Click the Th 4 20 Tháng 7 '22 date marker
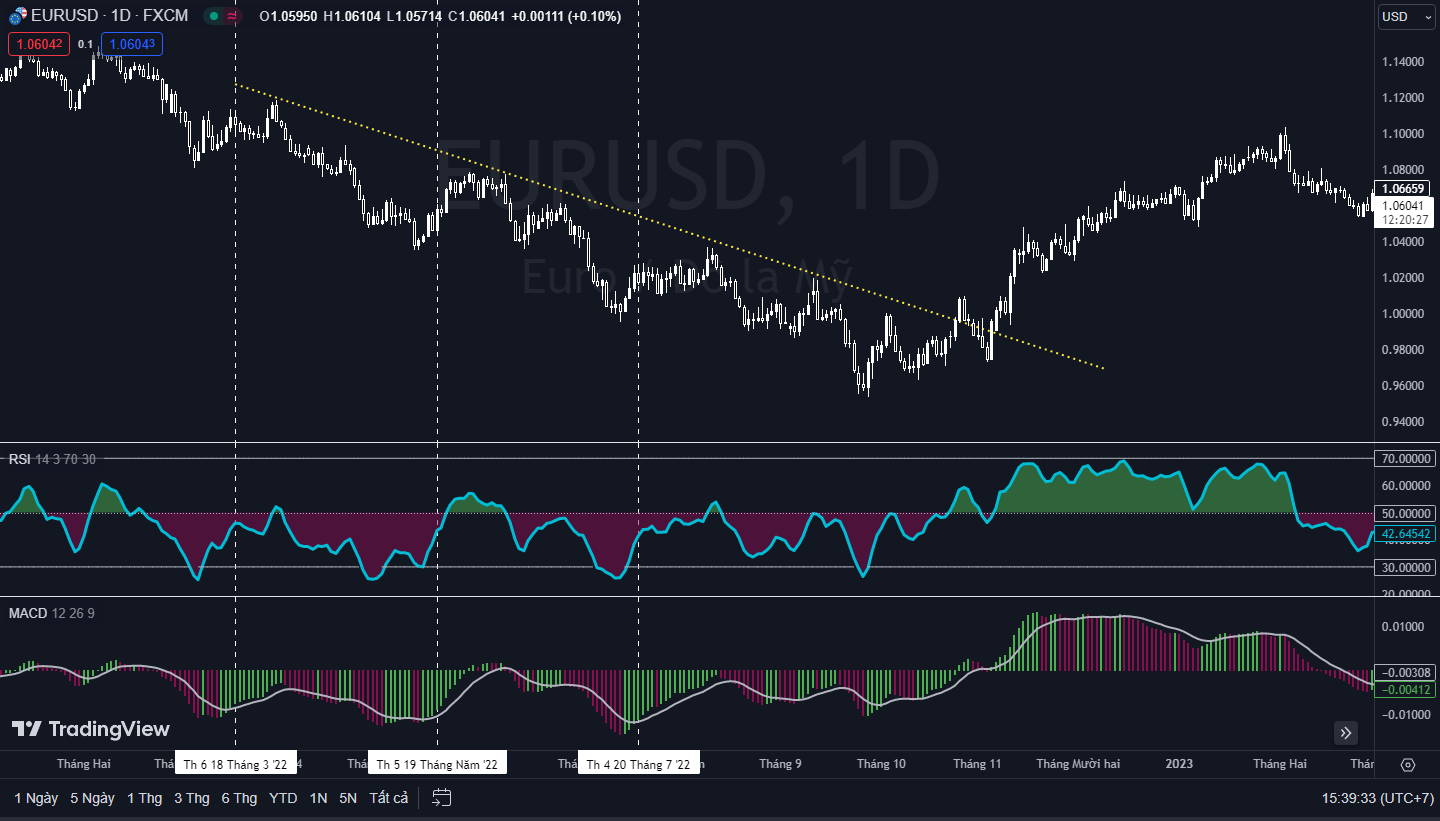Image resolution: width=1440 pixels, height=821 pixels. click(638, 764)
